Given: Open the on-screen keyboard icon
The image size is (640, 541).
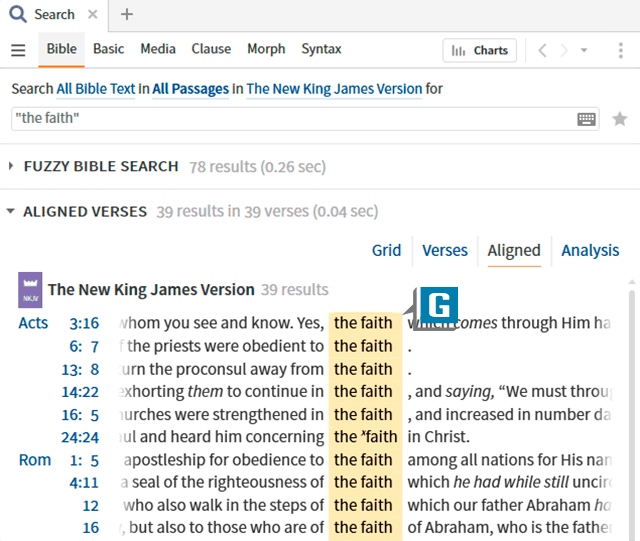Looking at the screenshot, I should [587, 119].
